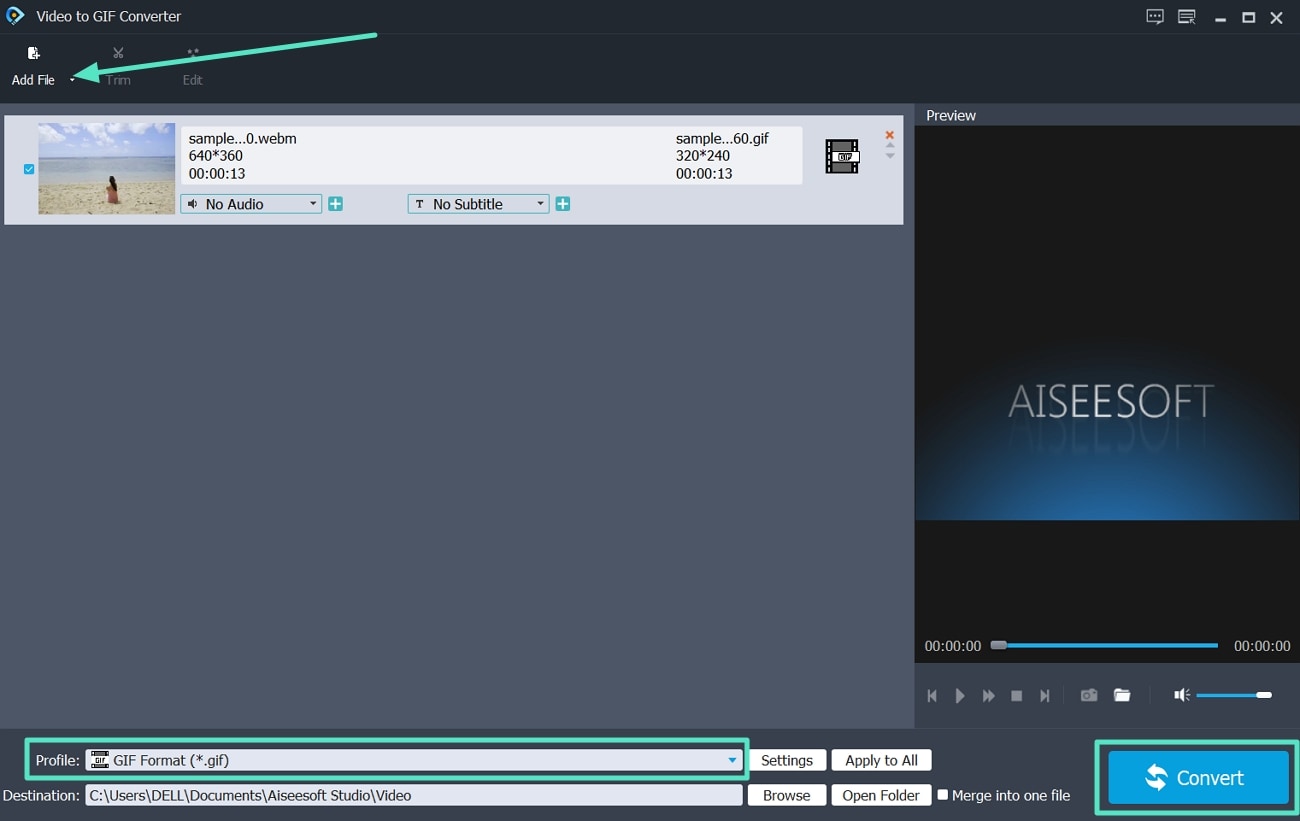This screenshot has height=821, width=1300.
Task: Move the file up with the up arrow
Action: point(889,146)
